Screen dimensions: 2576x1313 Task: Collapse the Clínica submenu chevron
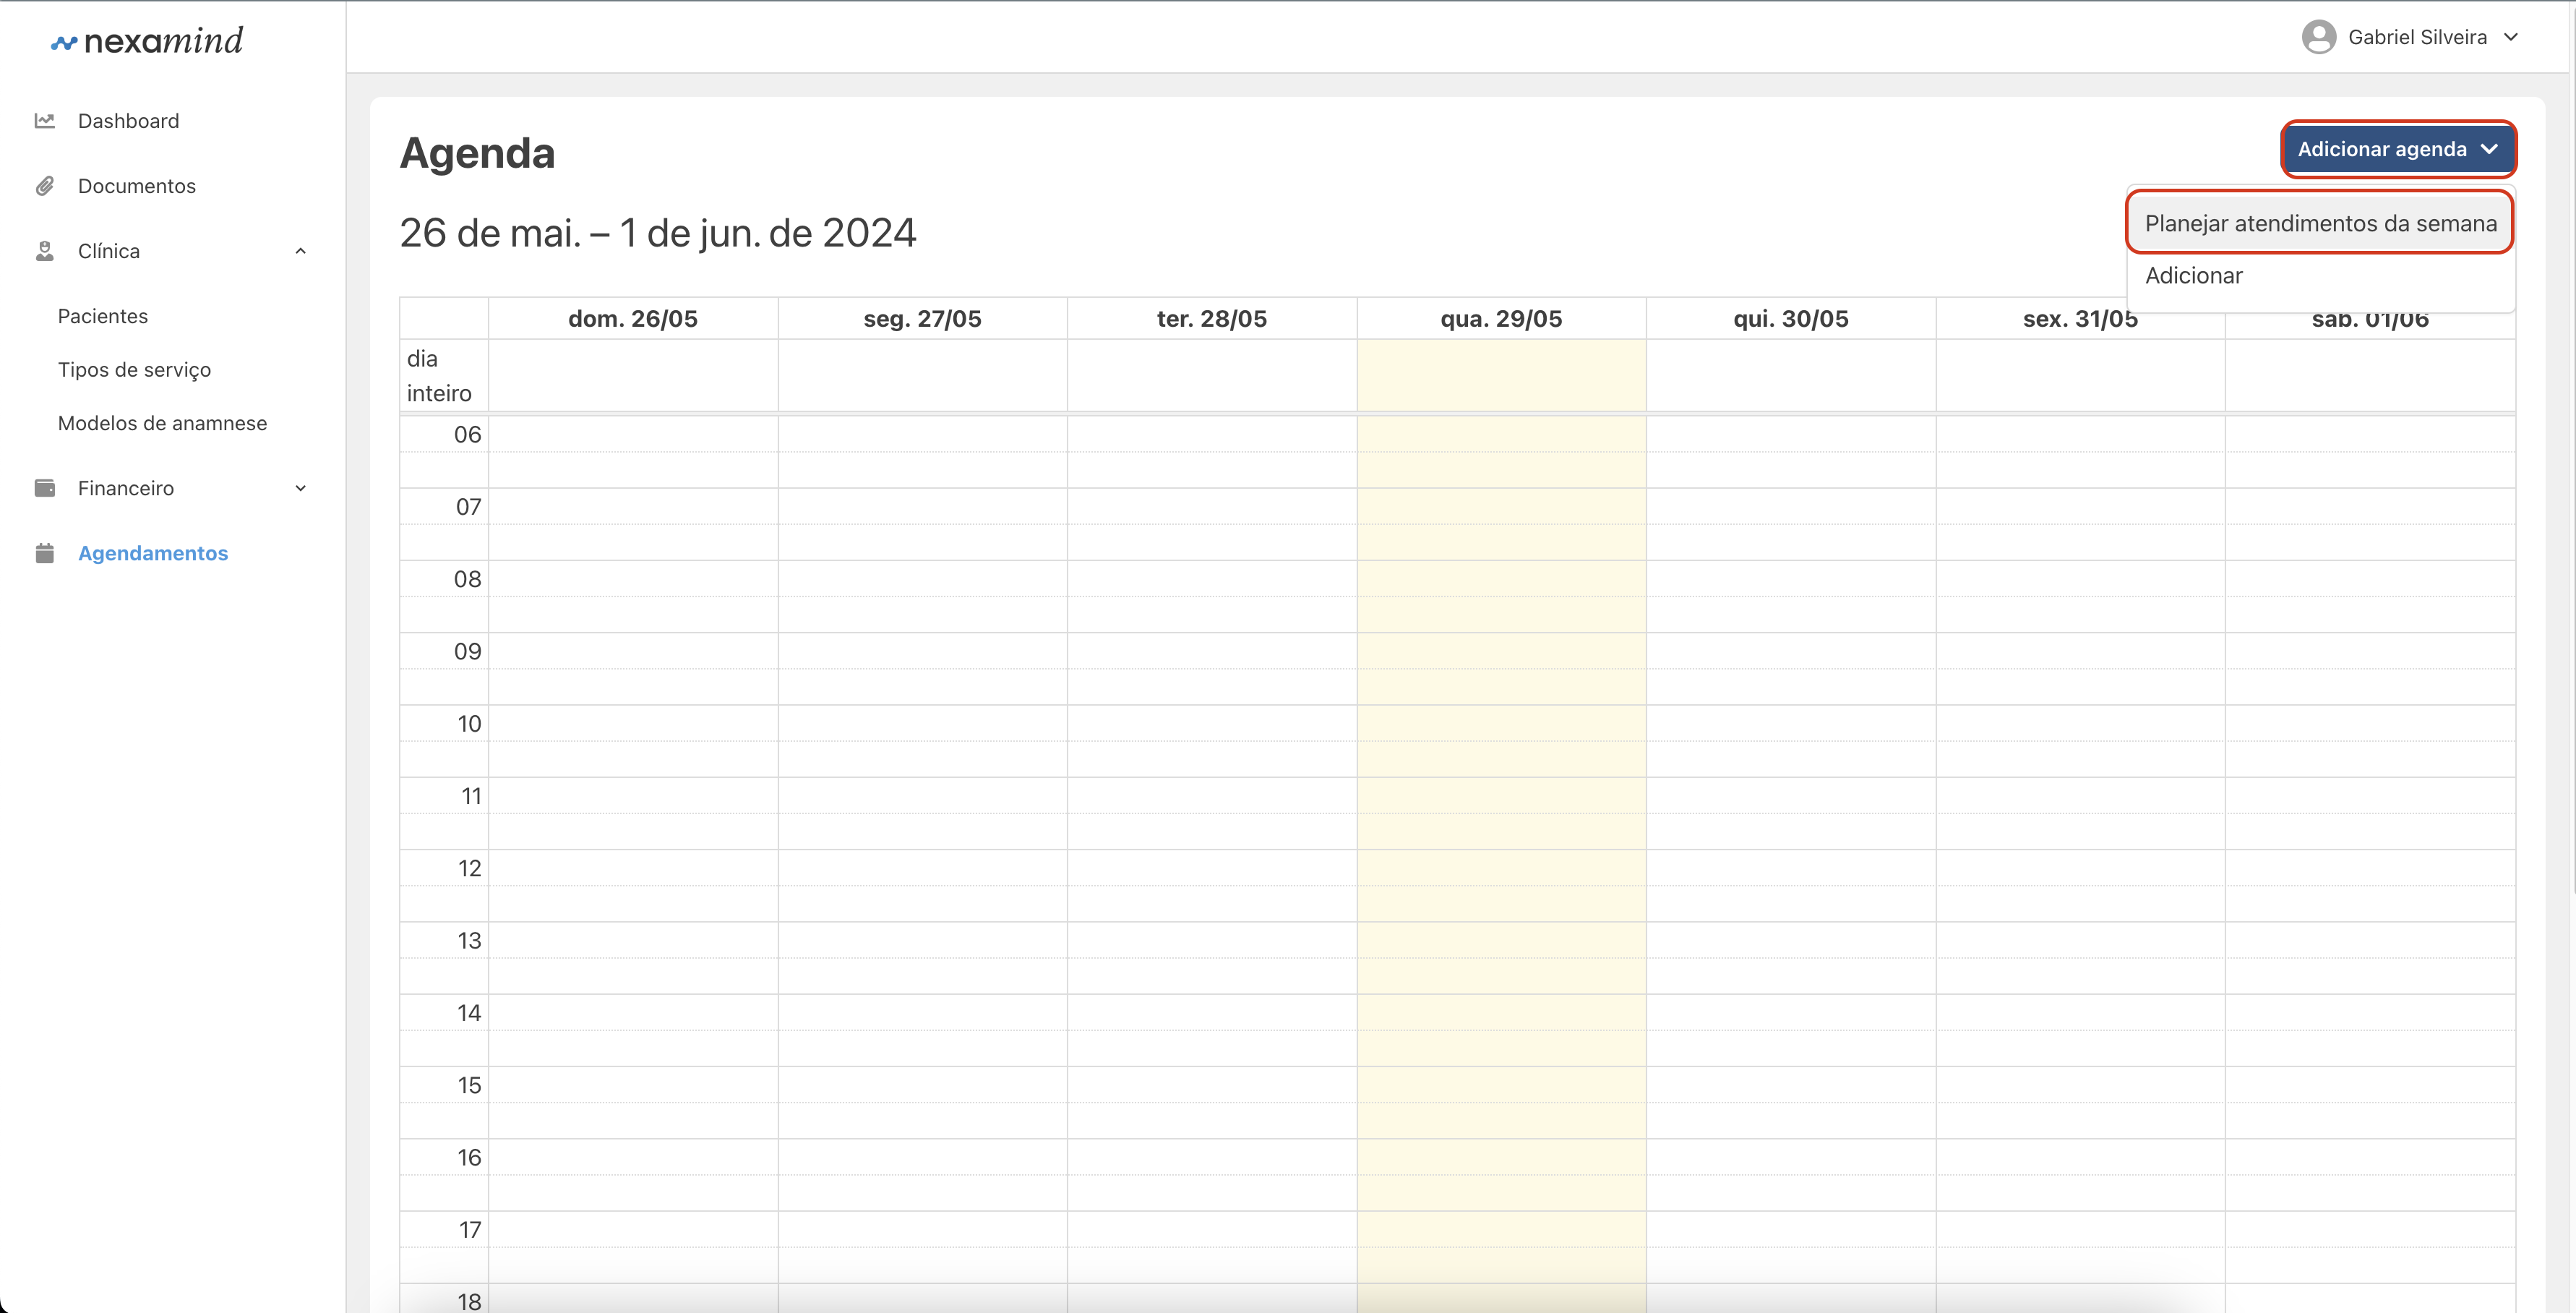pyautogui.click(x=300, y=251)
